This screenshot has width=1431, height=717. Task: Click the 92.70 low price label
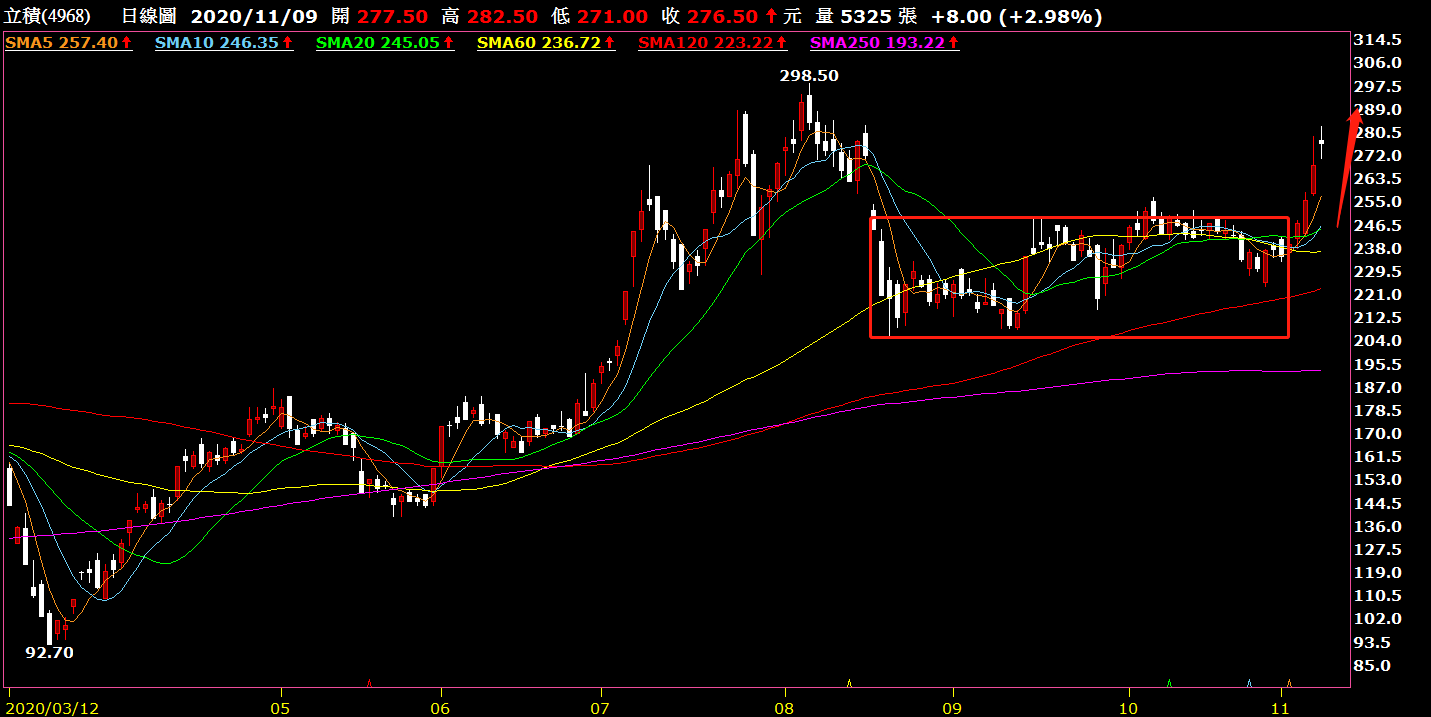[x=49, y=652]
